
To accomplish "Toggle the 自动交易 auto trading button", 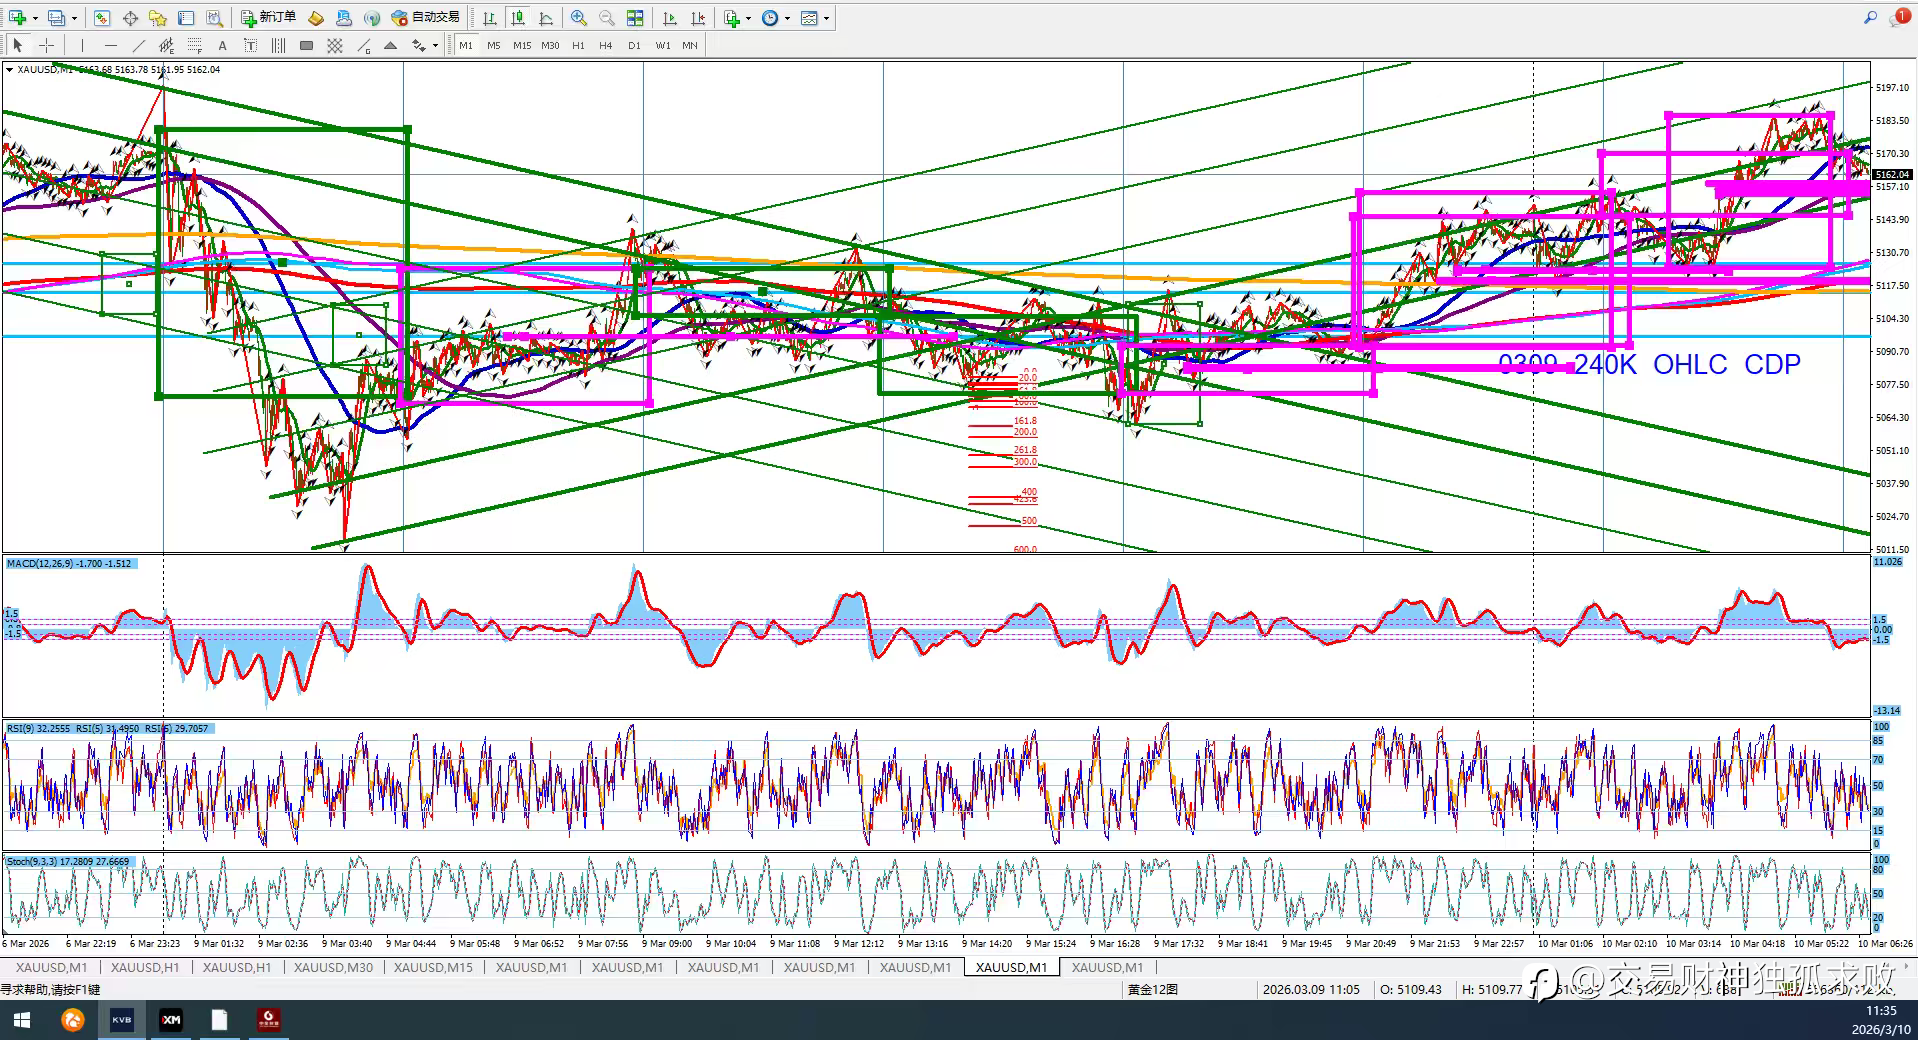I will point(426,18).
